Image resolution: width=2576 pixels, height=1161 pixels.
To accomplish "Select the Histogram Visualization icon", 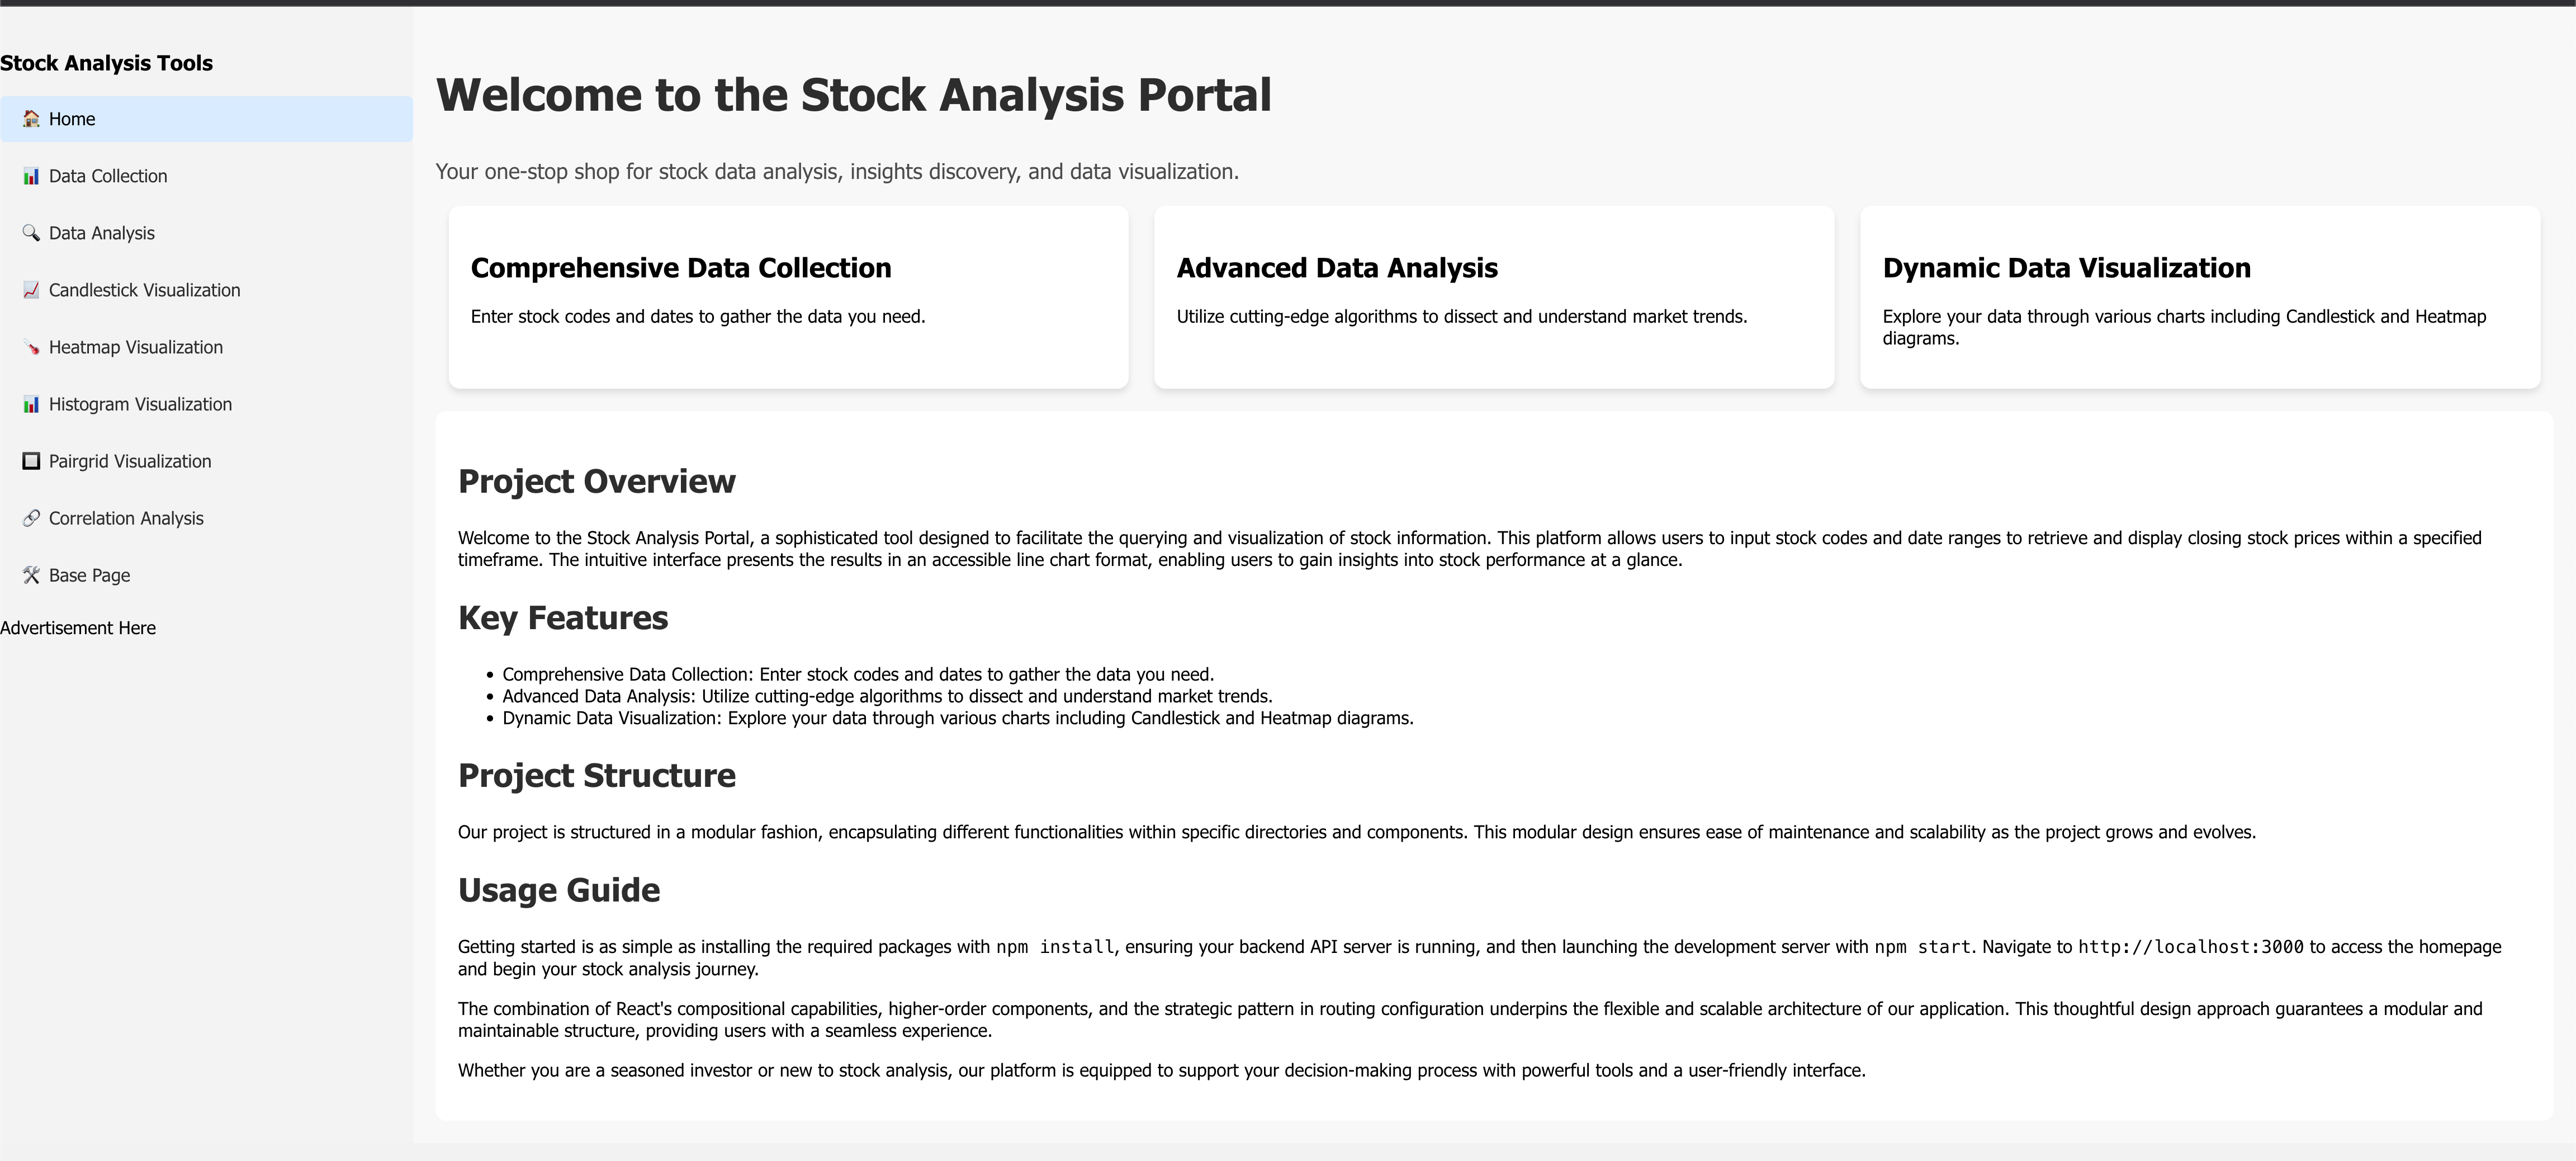I will (31, 404).
